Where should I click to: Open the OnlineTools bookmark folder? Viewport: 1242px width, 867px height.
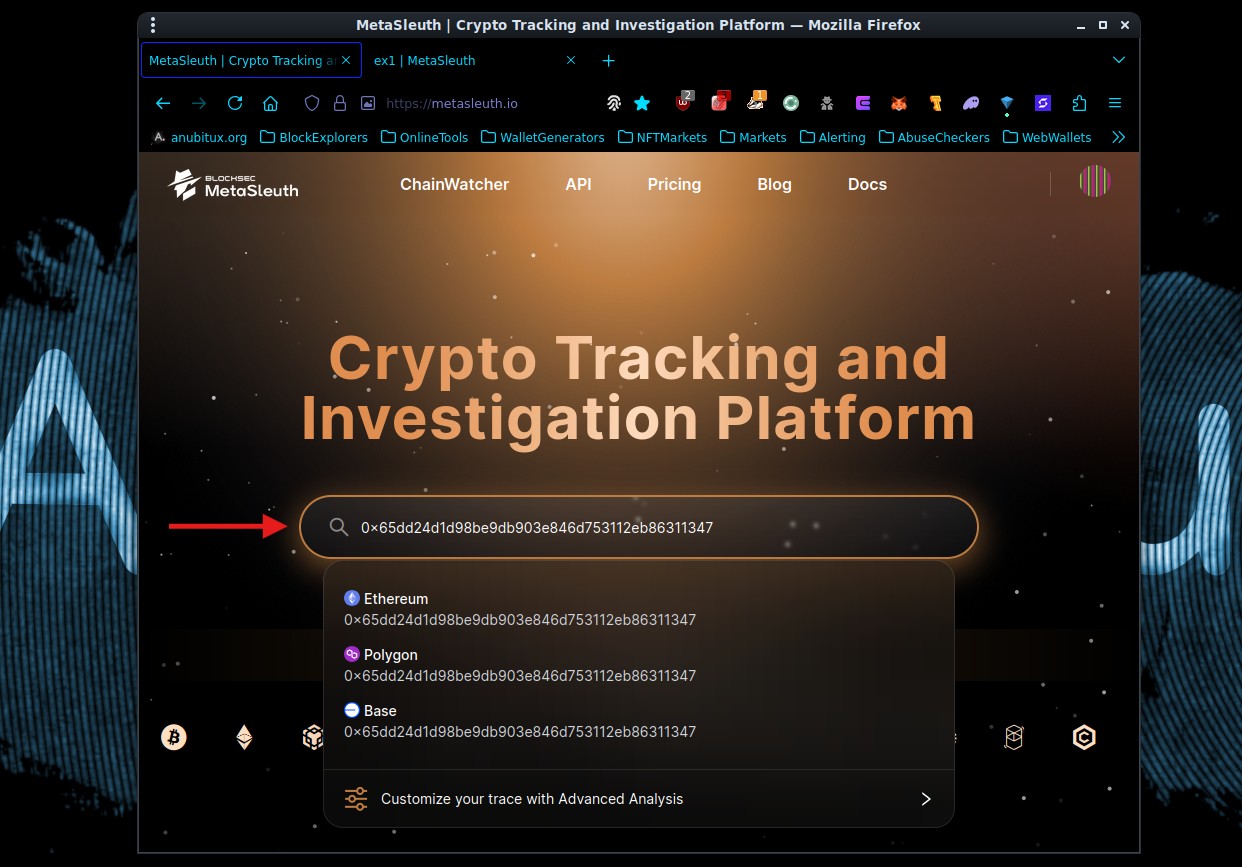pos(424,137)
